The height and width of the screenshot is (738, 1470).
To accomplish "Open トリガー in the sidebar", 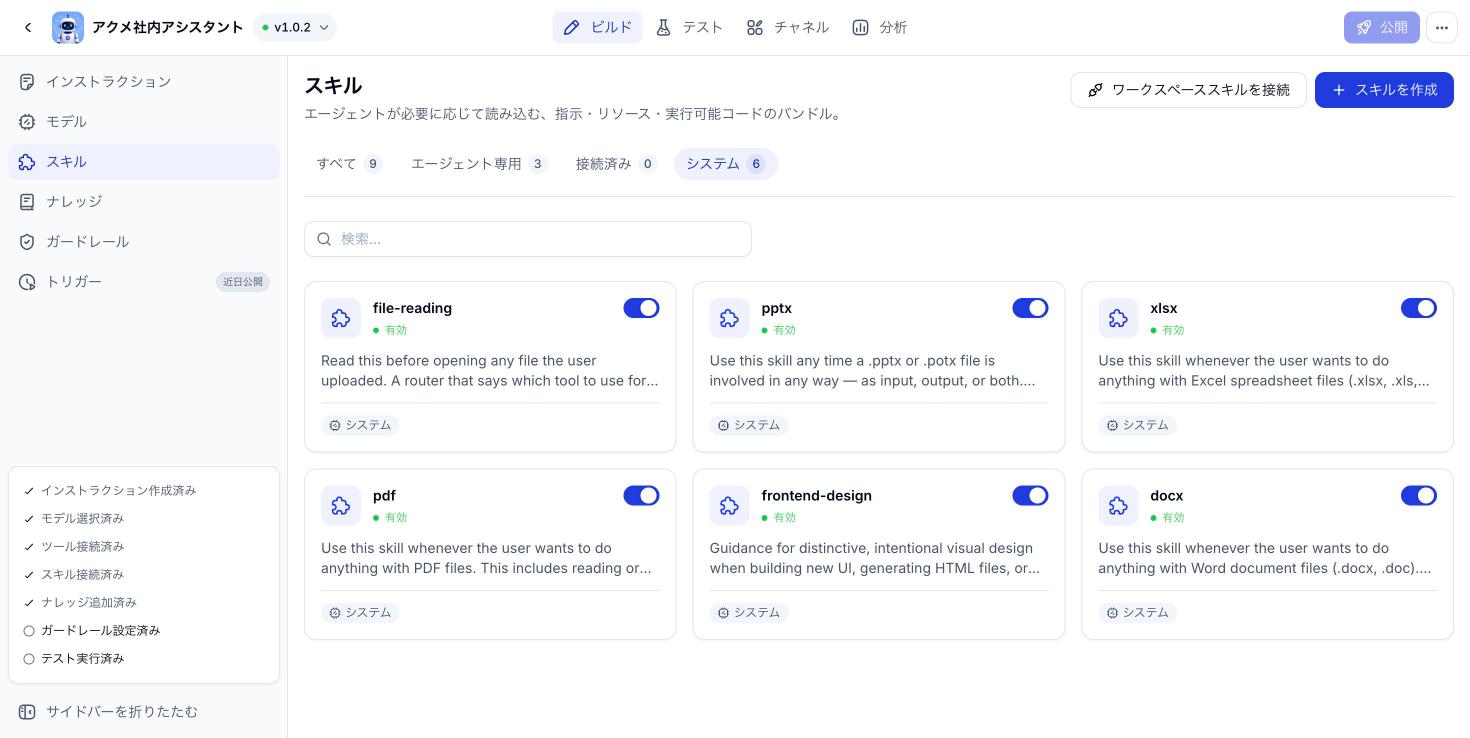I will click(x=144, y=282).
